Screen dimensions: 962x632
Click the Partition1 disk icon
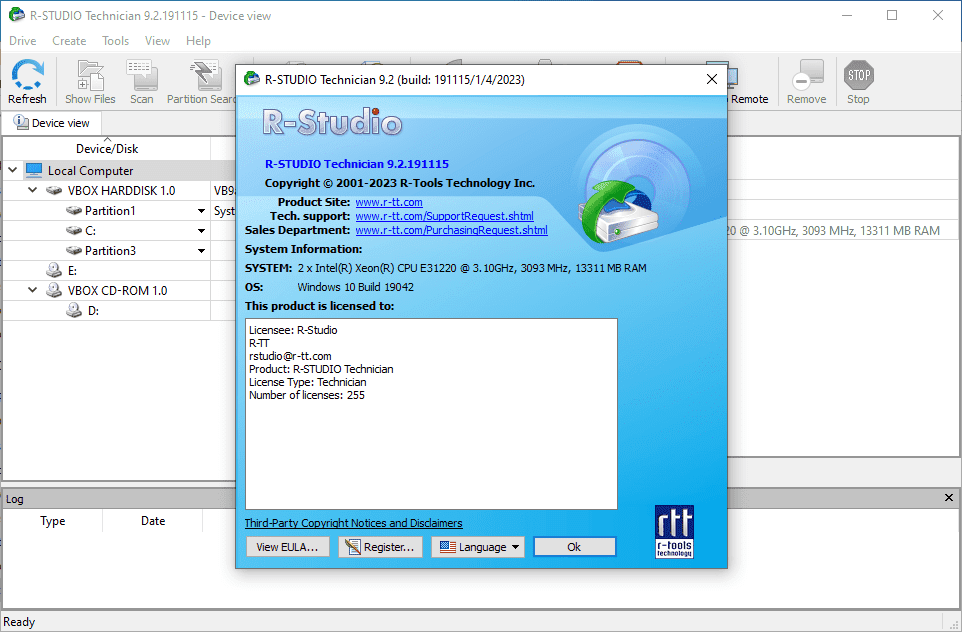(74, 211)
